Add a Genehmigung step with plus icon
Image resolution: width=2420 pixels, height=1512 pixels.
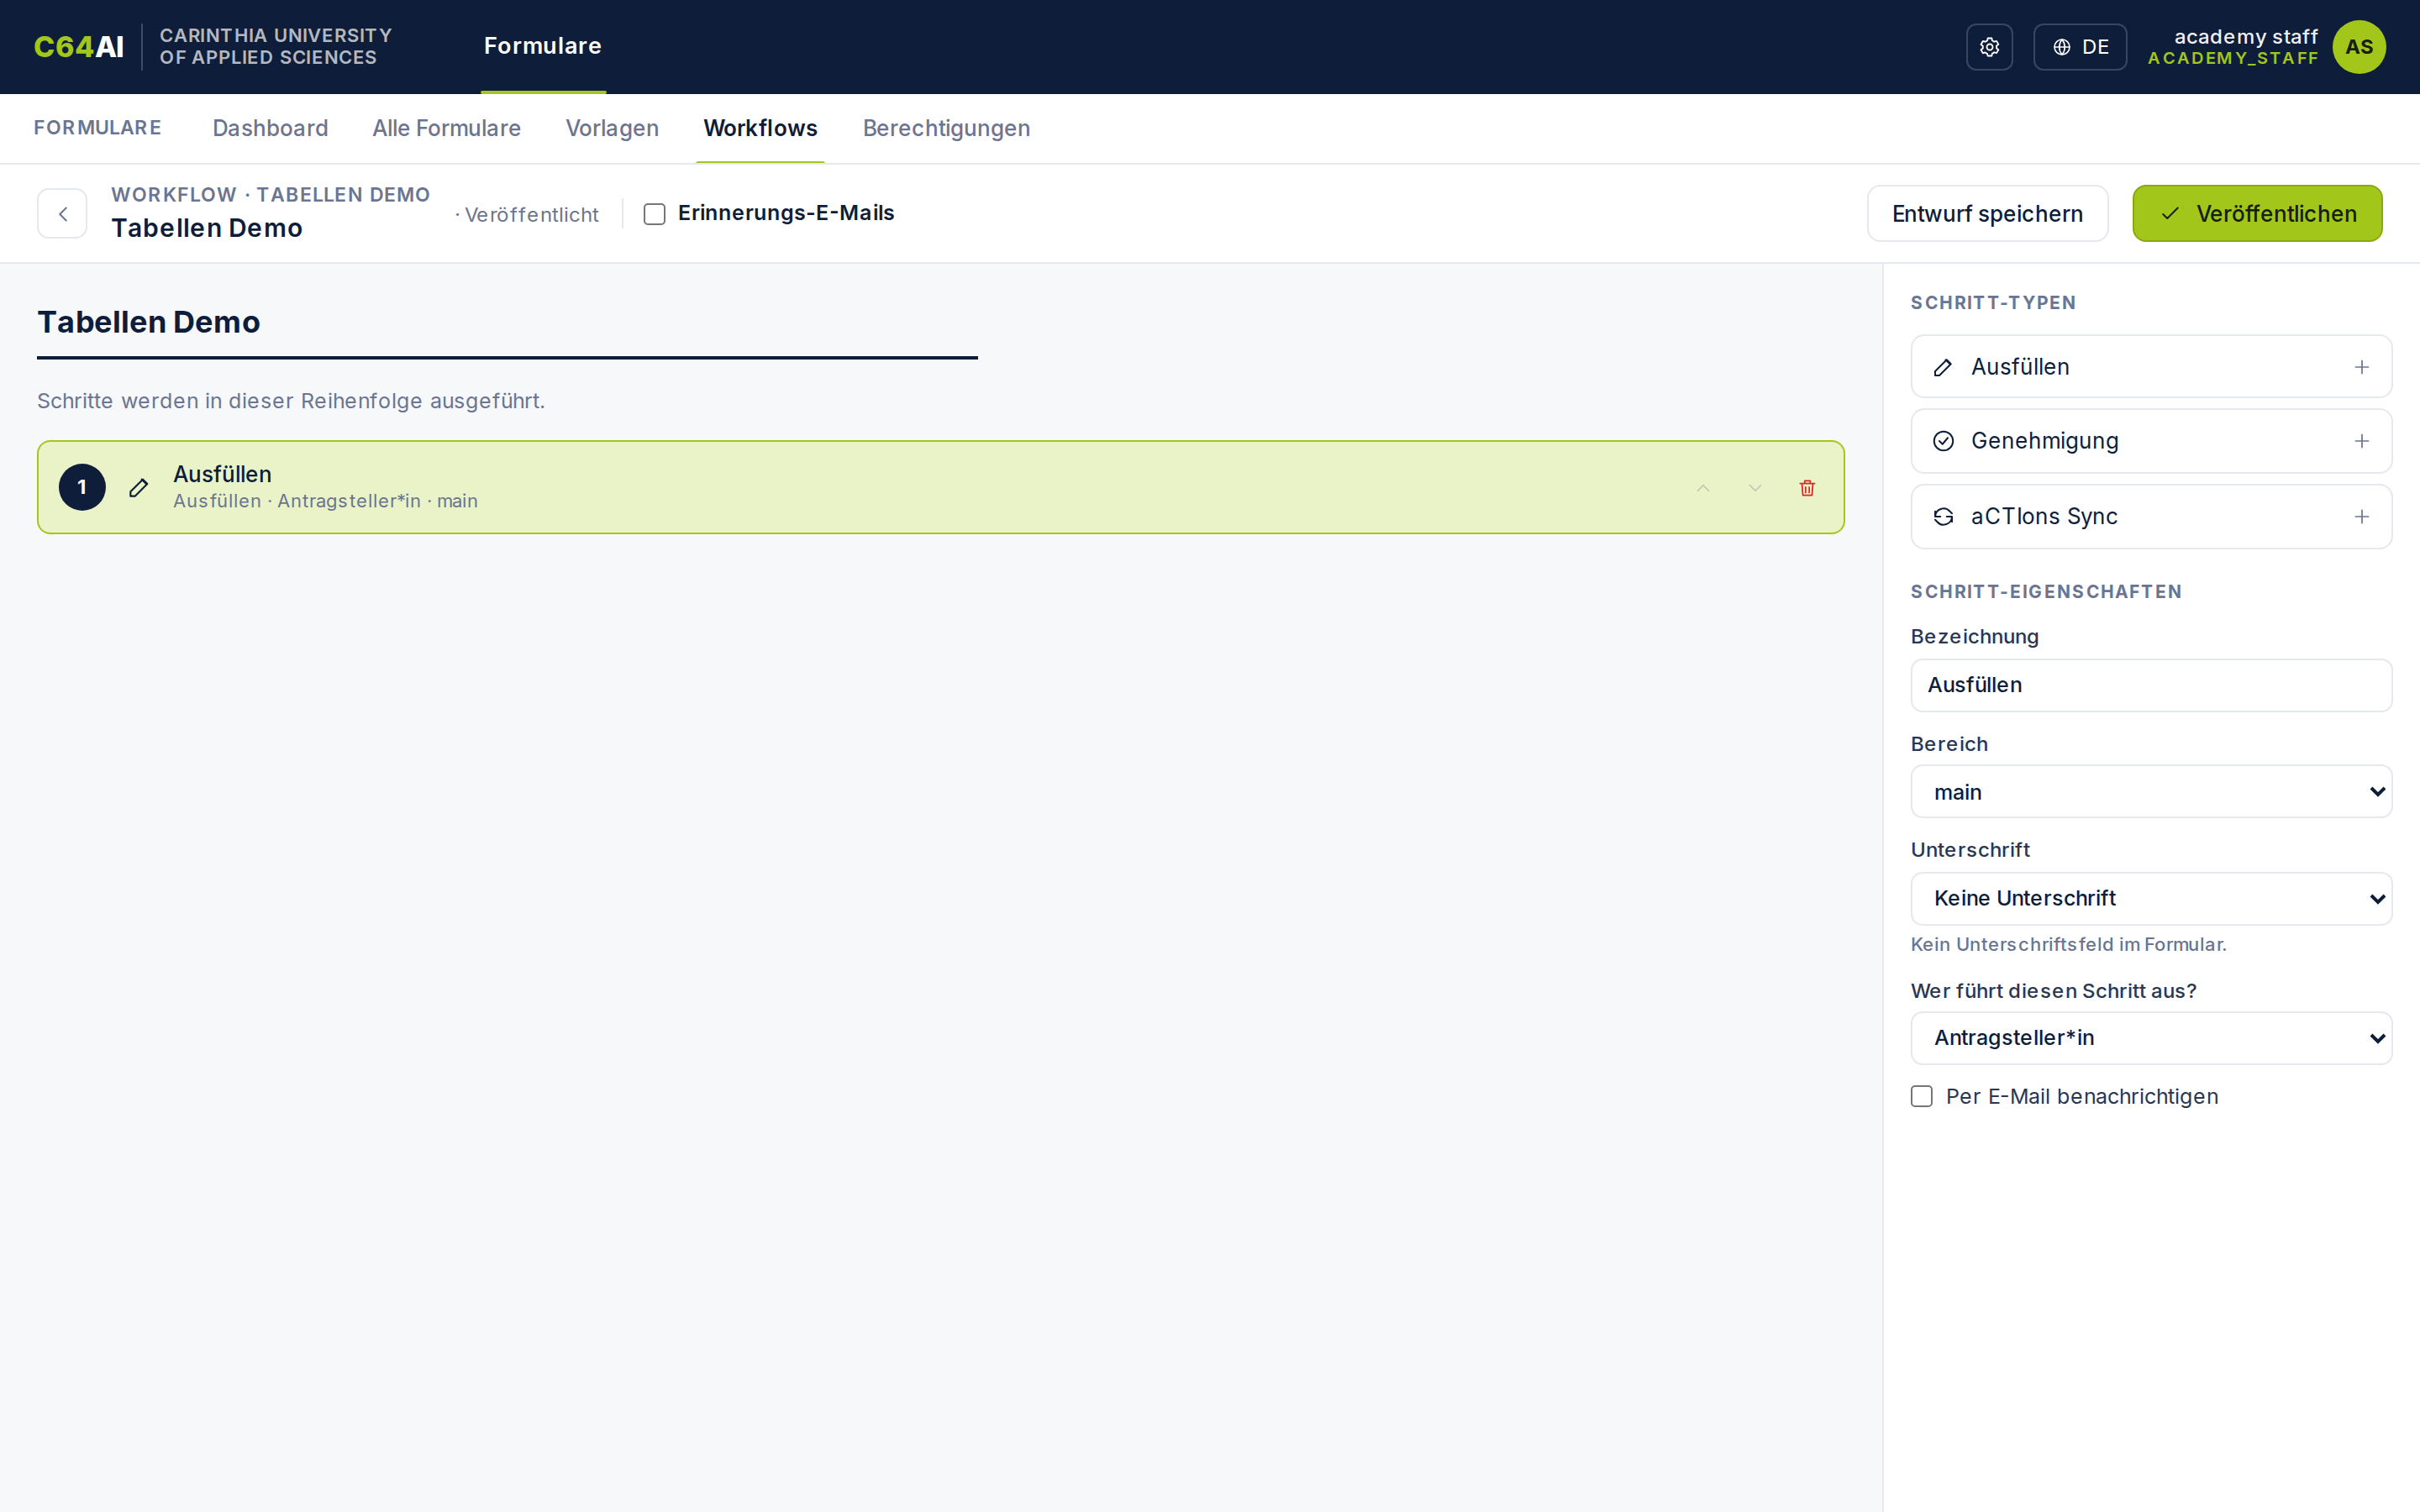(x=2362, y=441)
